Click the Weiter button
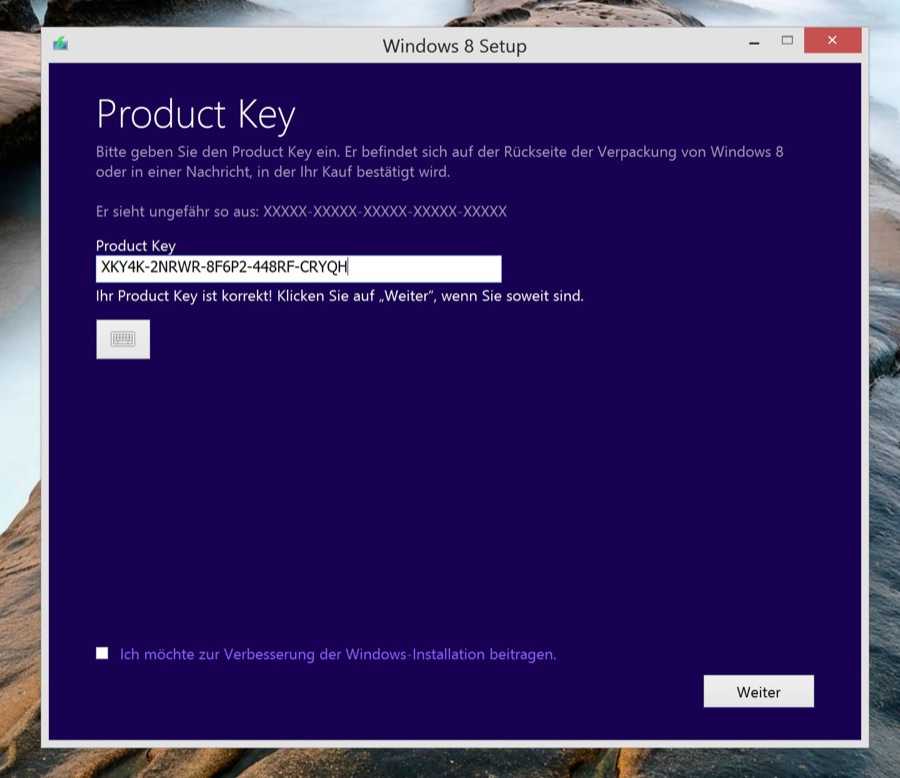This screenshot has width=900, height=778. coord(758,691)
